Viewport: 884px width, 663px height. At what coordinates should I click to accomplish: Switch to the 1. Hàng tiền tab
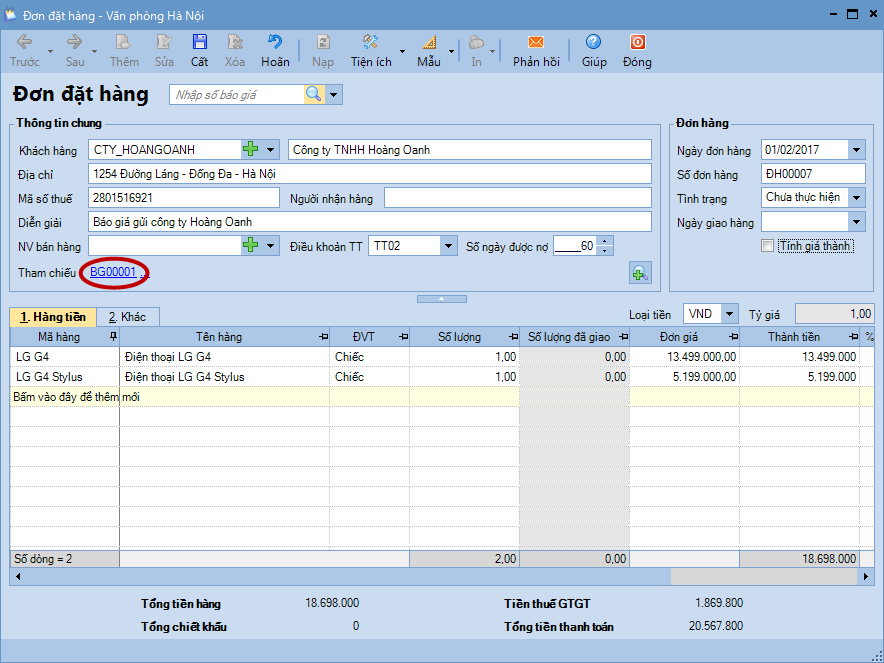tap(53, 317)
